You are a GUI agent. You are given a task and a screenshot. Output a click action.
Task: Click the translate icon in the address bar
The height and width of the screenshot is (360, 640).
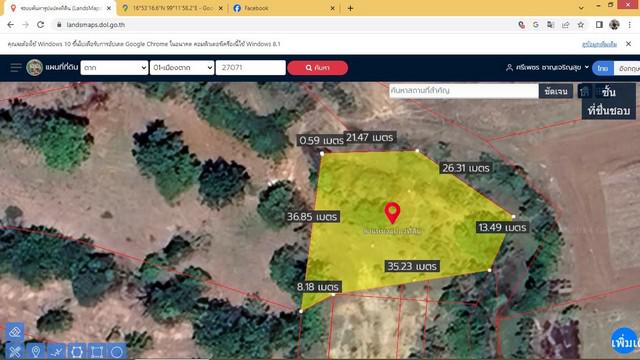551,25
